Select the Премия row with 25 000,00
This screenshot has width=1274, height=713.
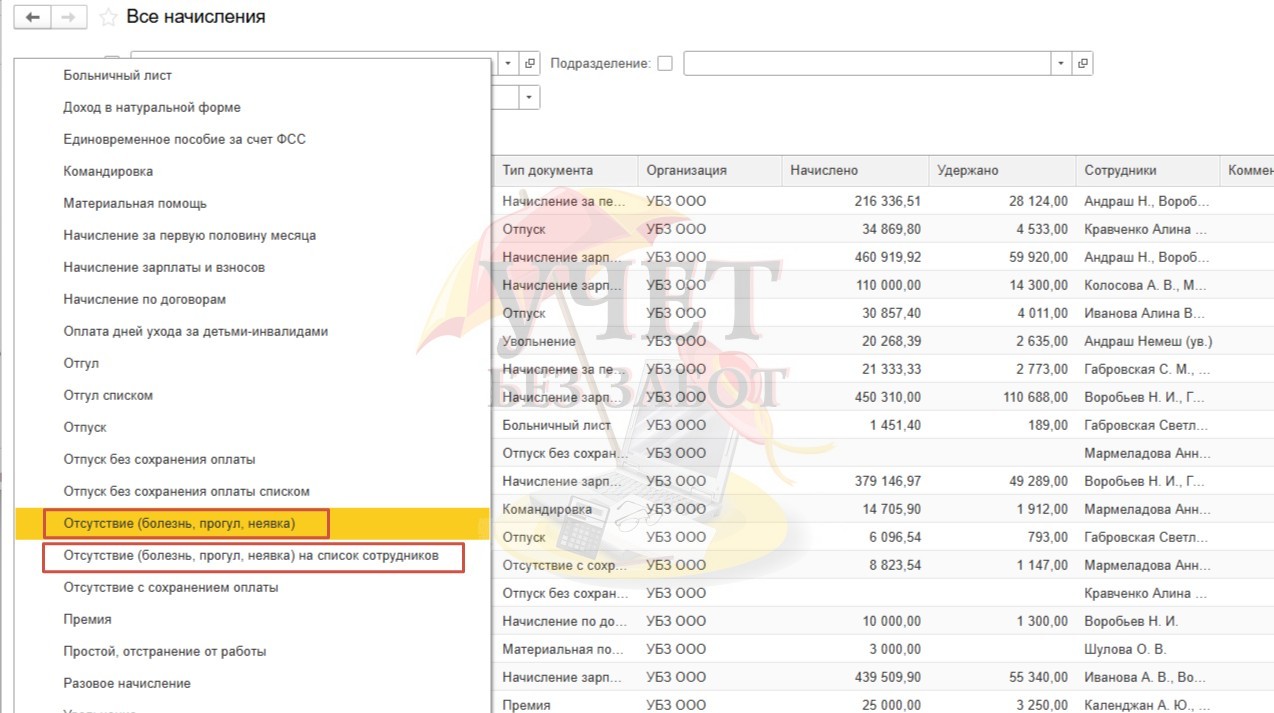884,704
